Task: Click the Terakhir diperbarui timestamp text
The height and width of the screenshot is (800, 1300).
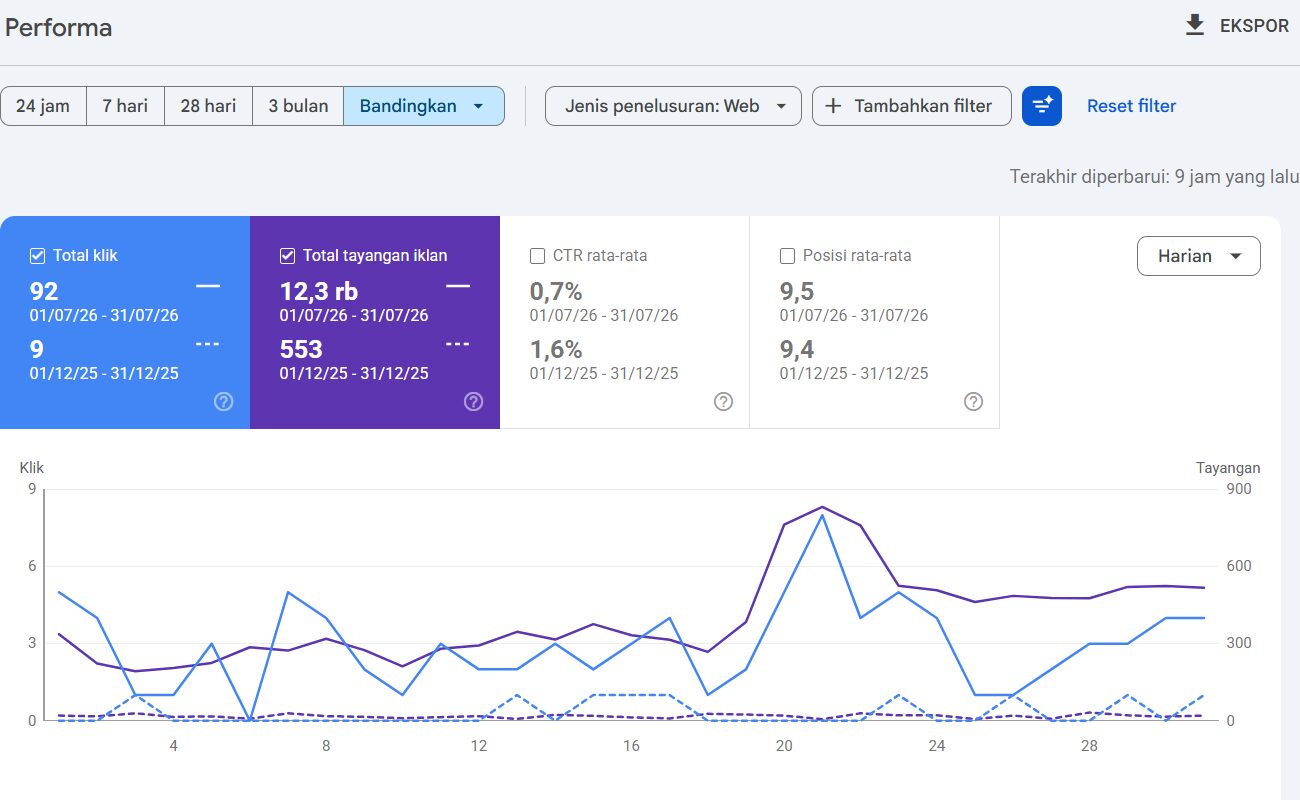Action: point(1154,177)
